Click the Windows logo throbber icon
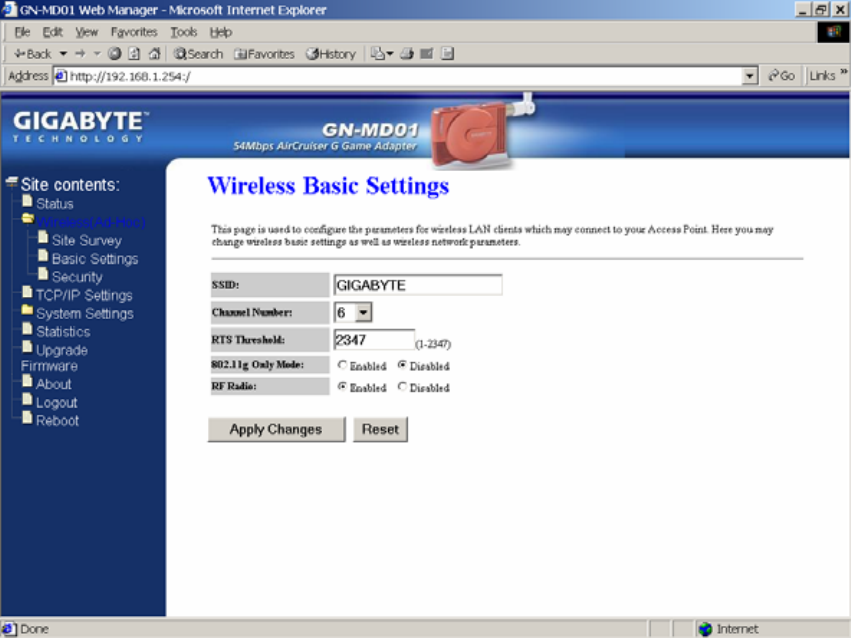The image size is (851, 638). click(x=833, y=32)
